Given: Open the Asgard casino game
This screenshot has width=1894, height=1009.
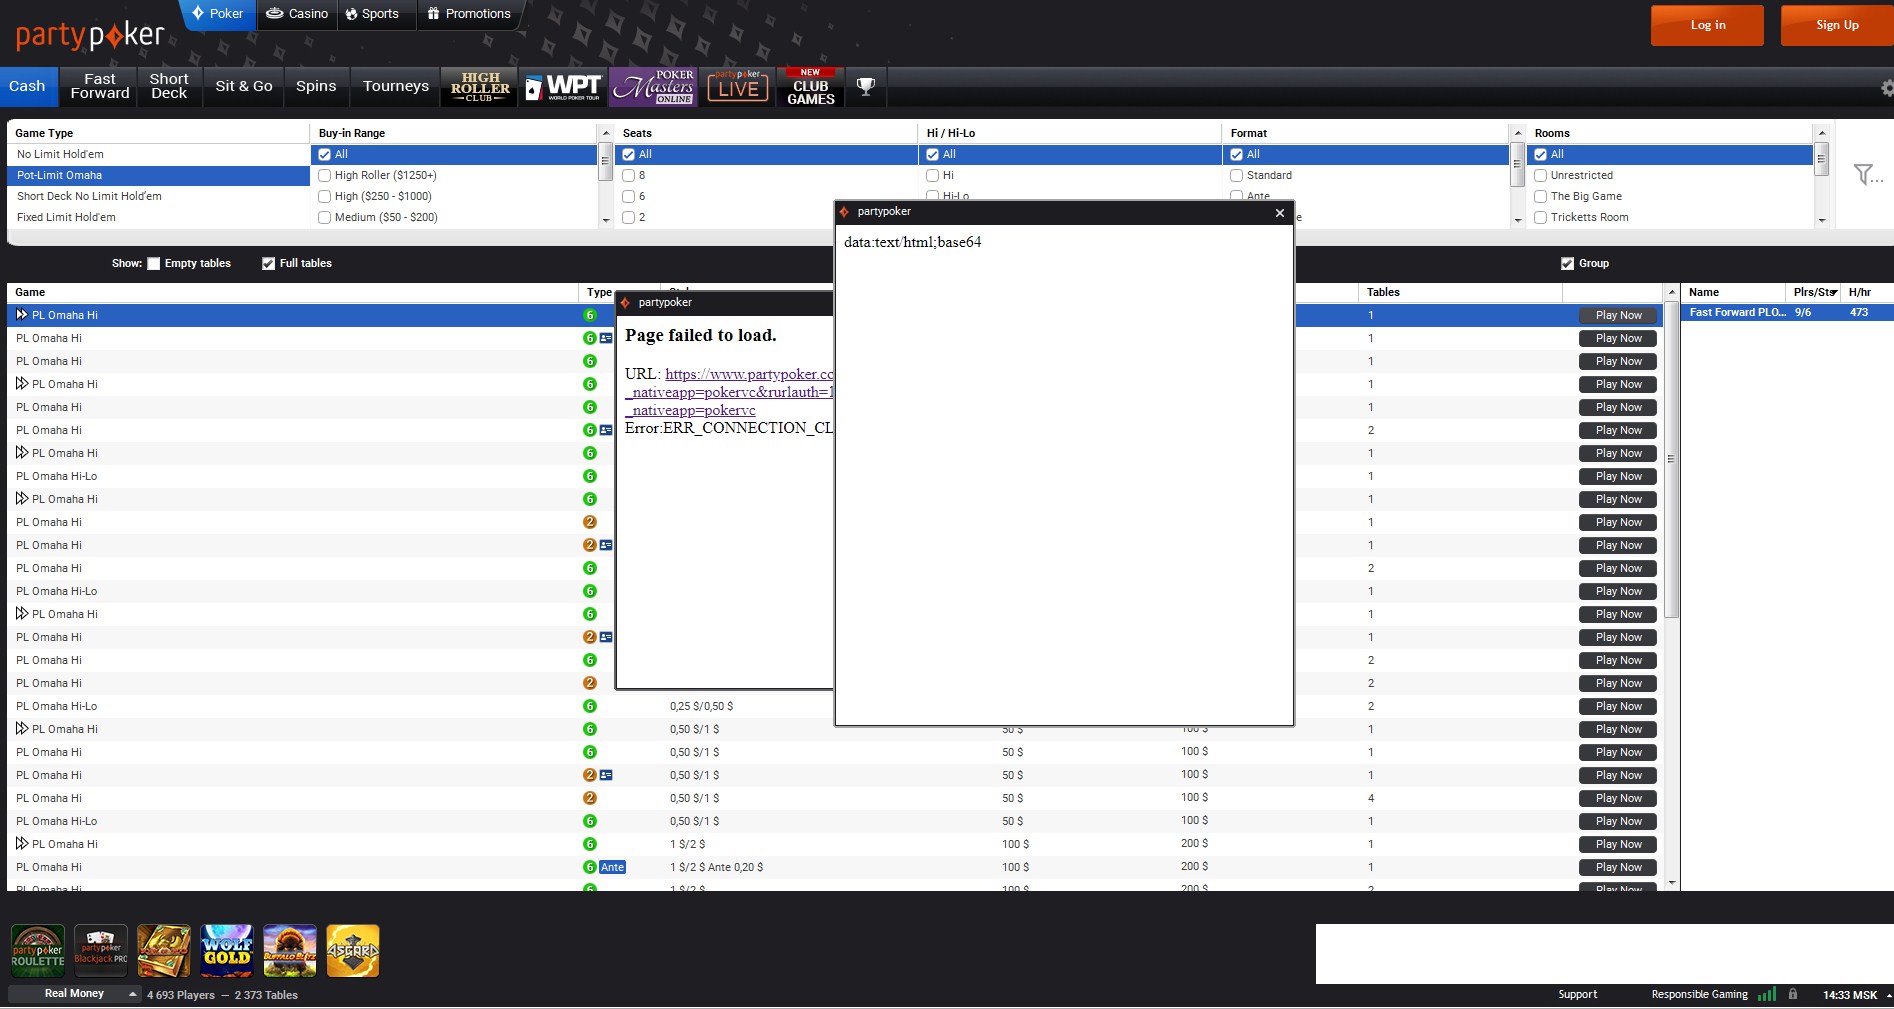Looking at the screenshot, I should [353, 951].
